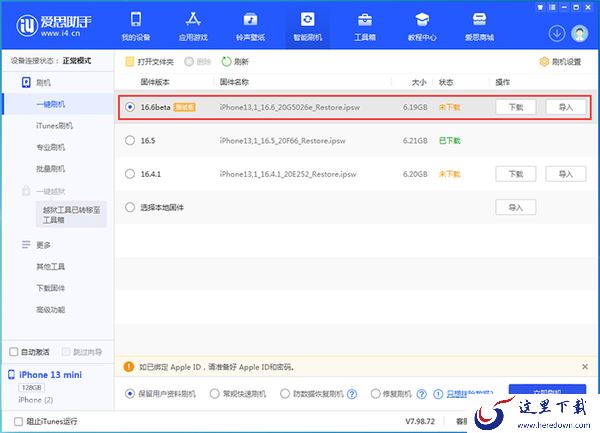Click the greyed-out 删除 delete icon
Image resolution: width=600 pixels, height=433 pixels.
pyautogui.click(x=189, y=62)
